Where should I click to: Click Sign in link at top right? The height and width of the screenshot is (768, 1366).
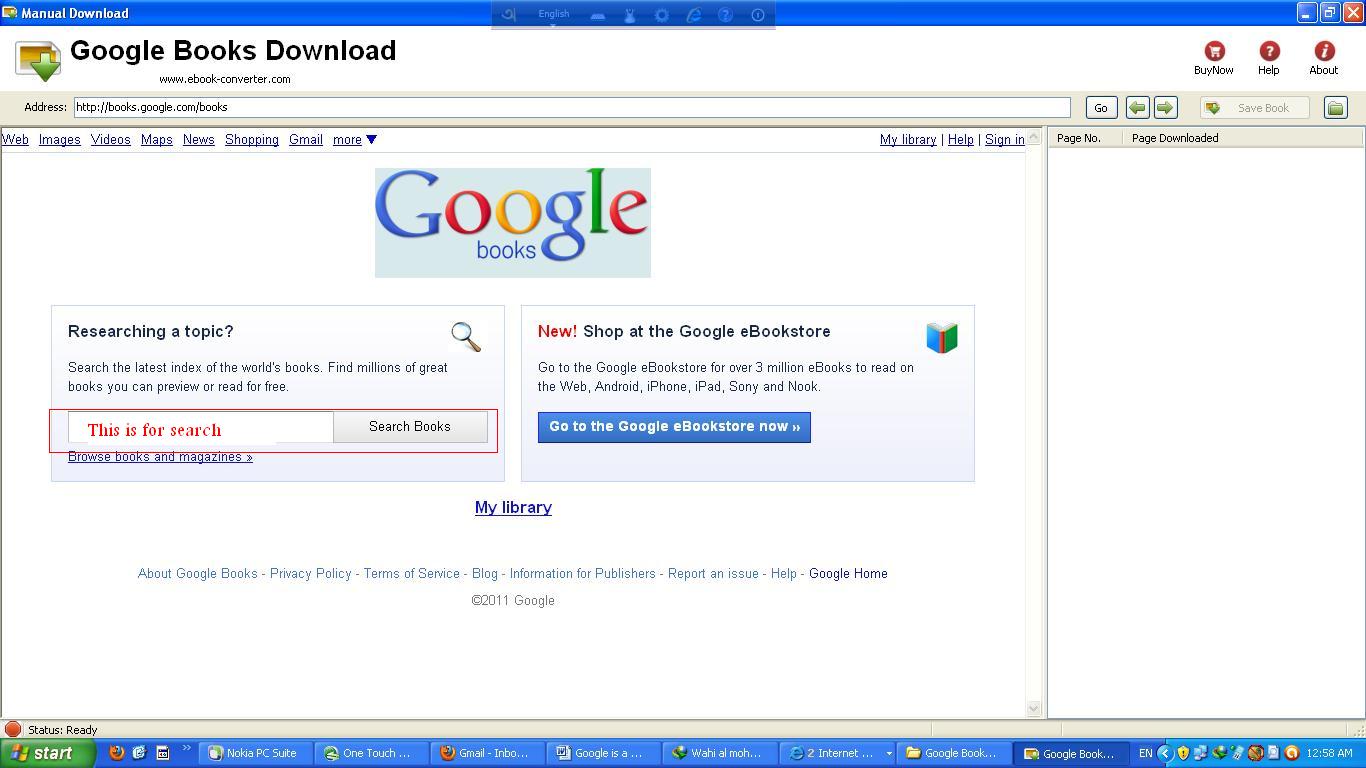pos(1004,140)
